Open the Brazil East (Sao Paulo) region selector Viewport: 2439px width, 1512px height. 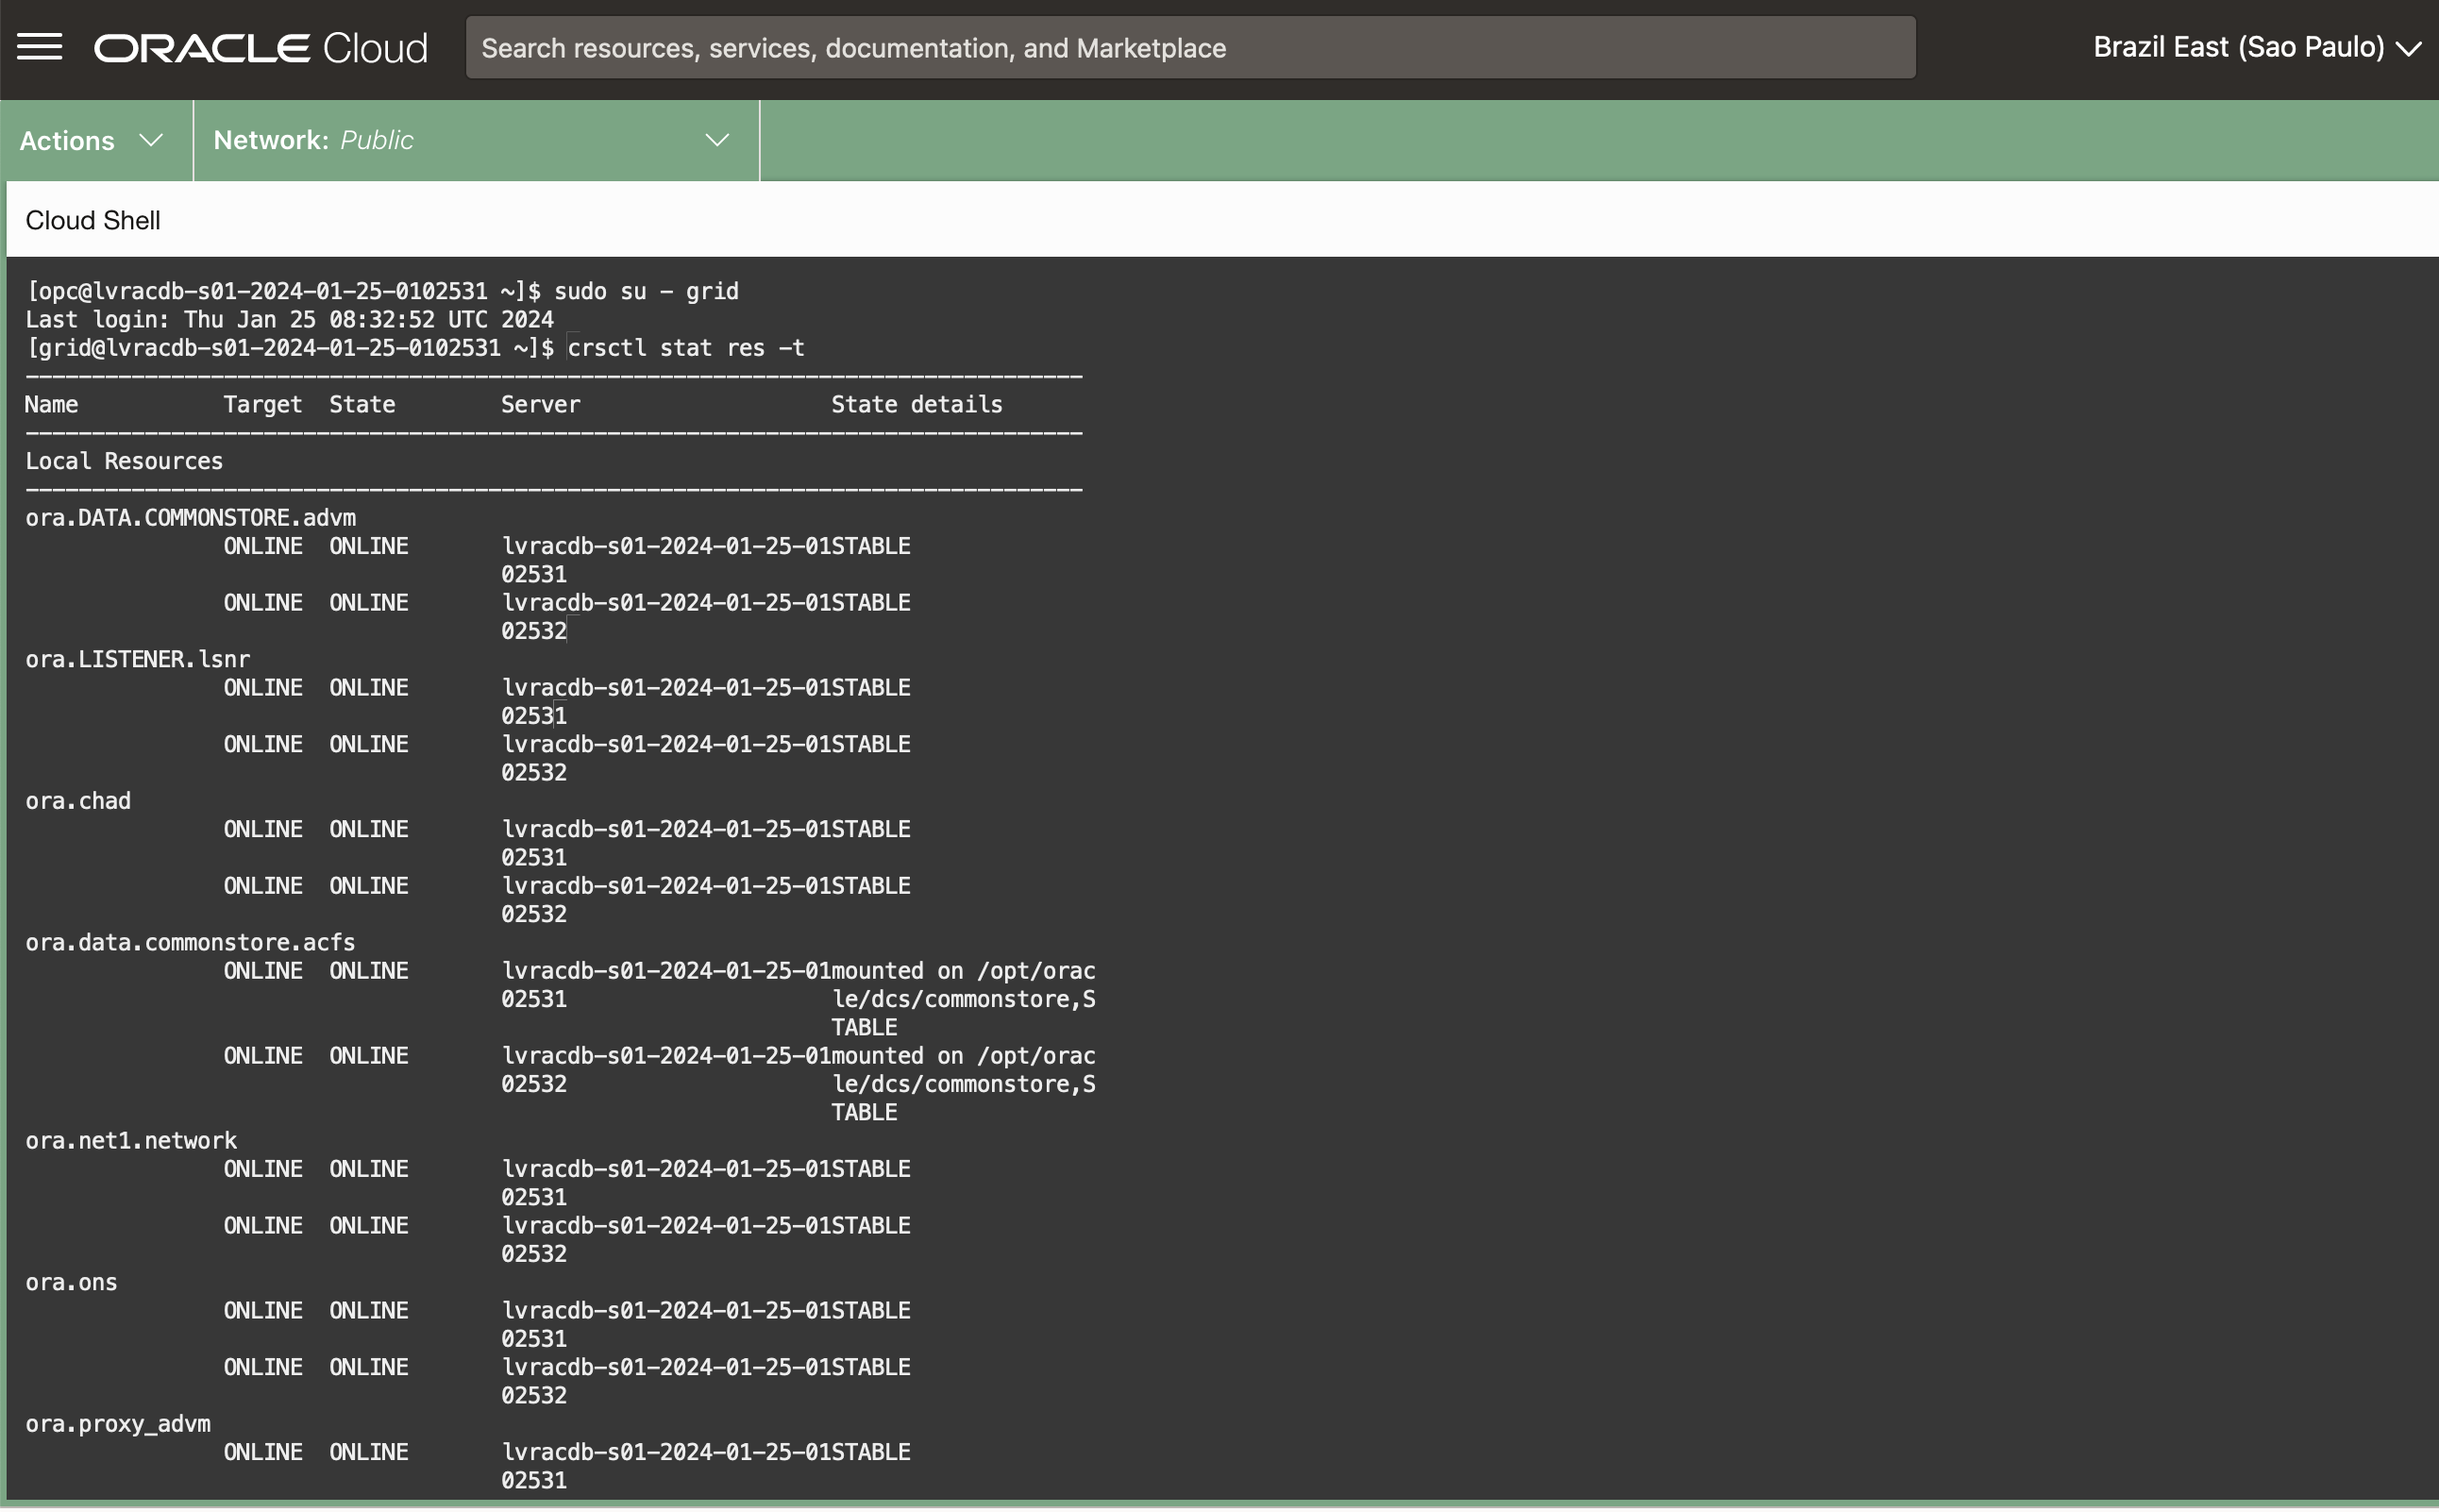(x=2238, y=47)
